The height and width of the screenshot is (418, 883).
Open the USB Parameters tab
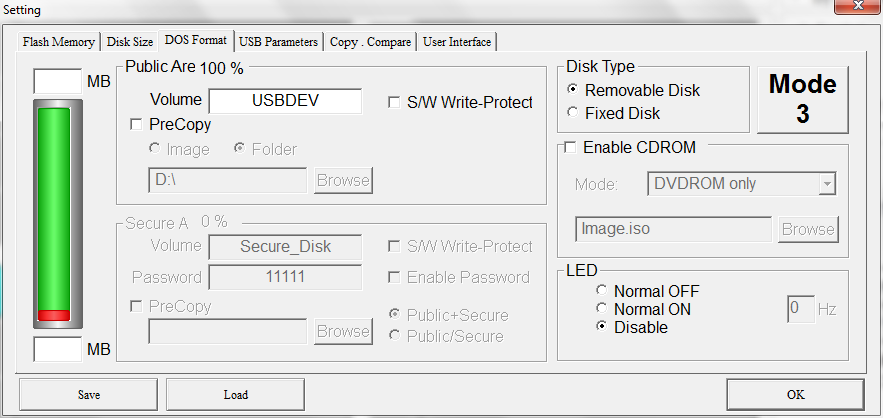279,42
